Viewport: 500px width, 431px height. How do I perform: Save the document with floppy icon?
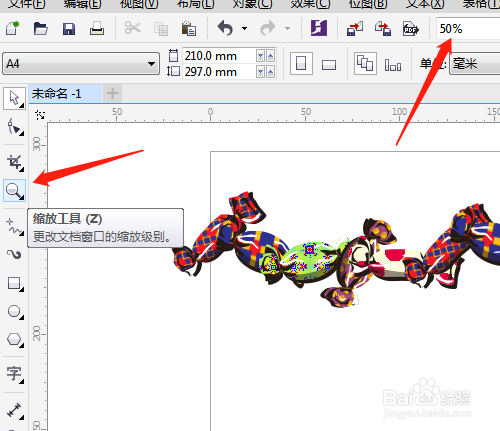point(69,29)
